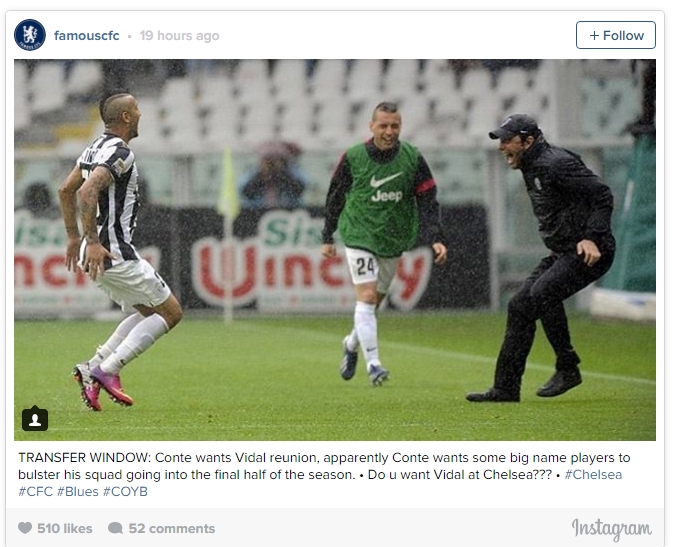
Task: Like the post with the heart icon
Action: point(25,528)
